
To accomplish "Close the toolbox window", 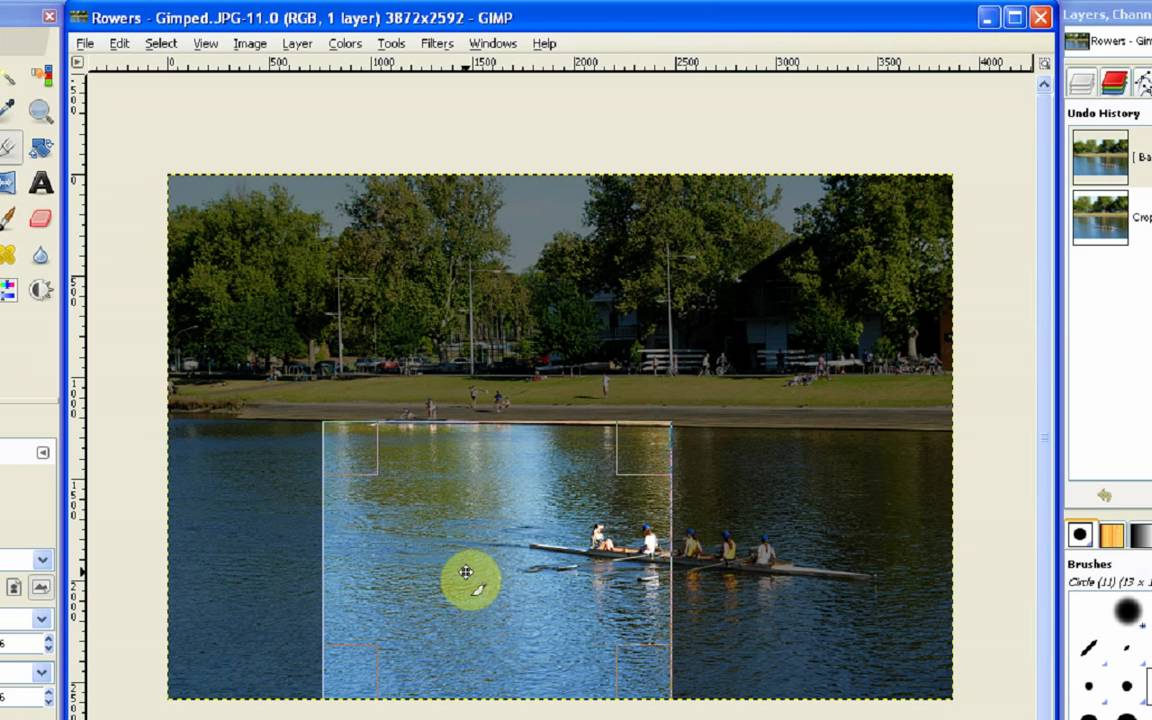I will tap(48, 15).
